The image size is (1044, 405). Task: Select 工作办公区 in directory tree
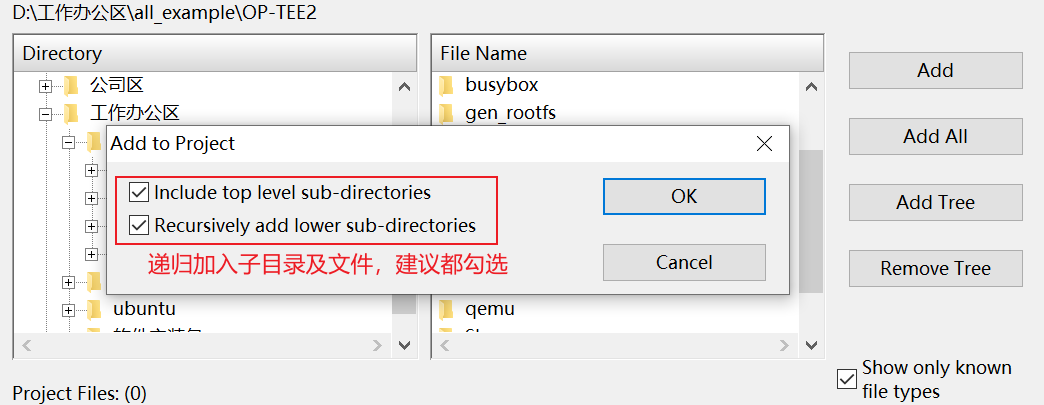134,113
